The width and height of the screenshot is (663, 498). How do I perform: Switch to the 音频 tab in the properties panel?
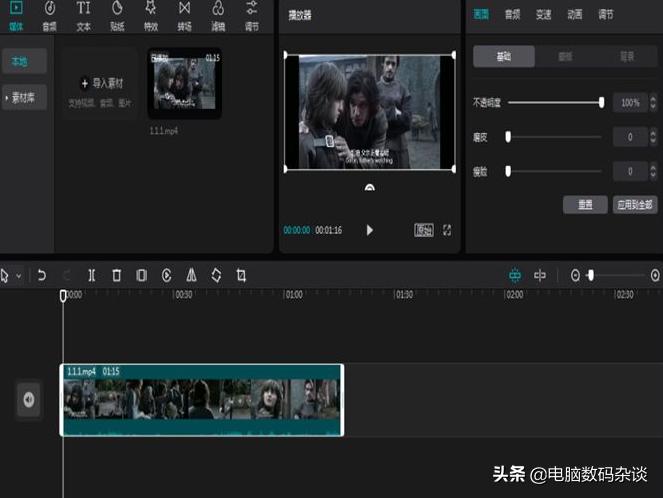(x=512, y=15)
